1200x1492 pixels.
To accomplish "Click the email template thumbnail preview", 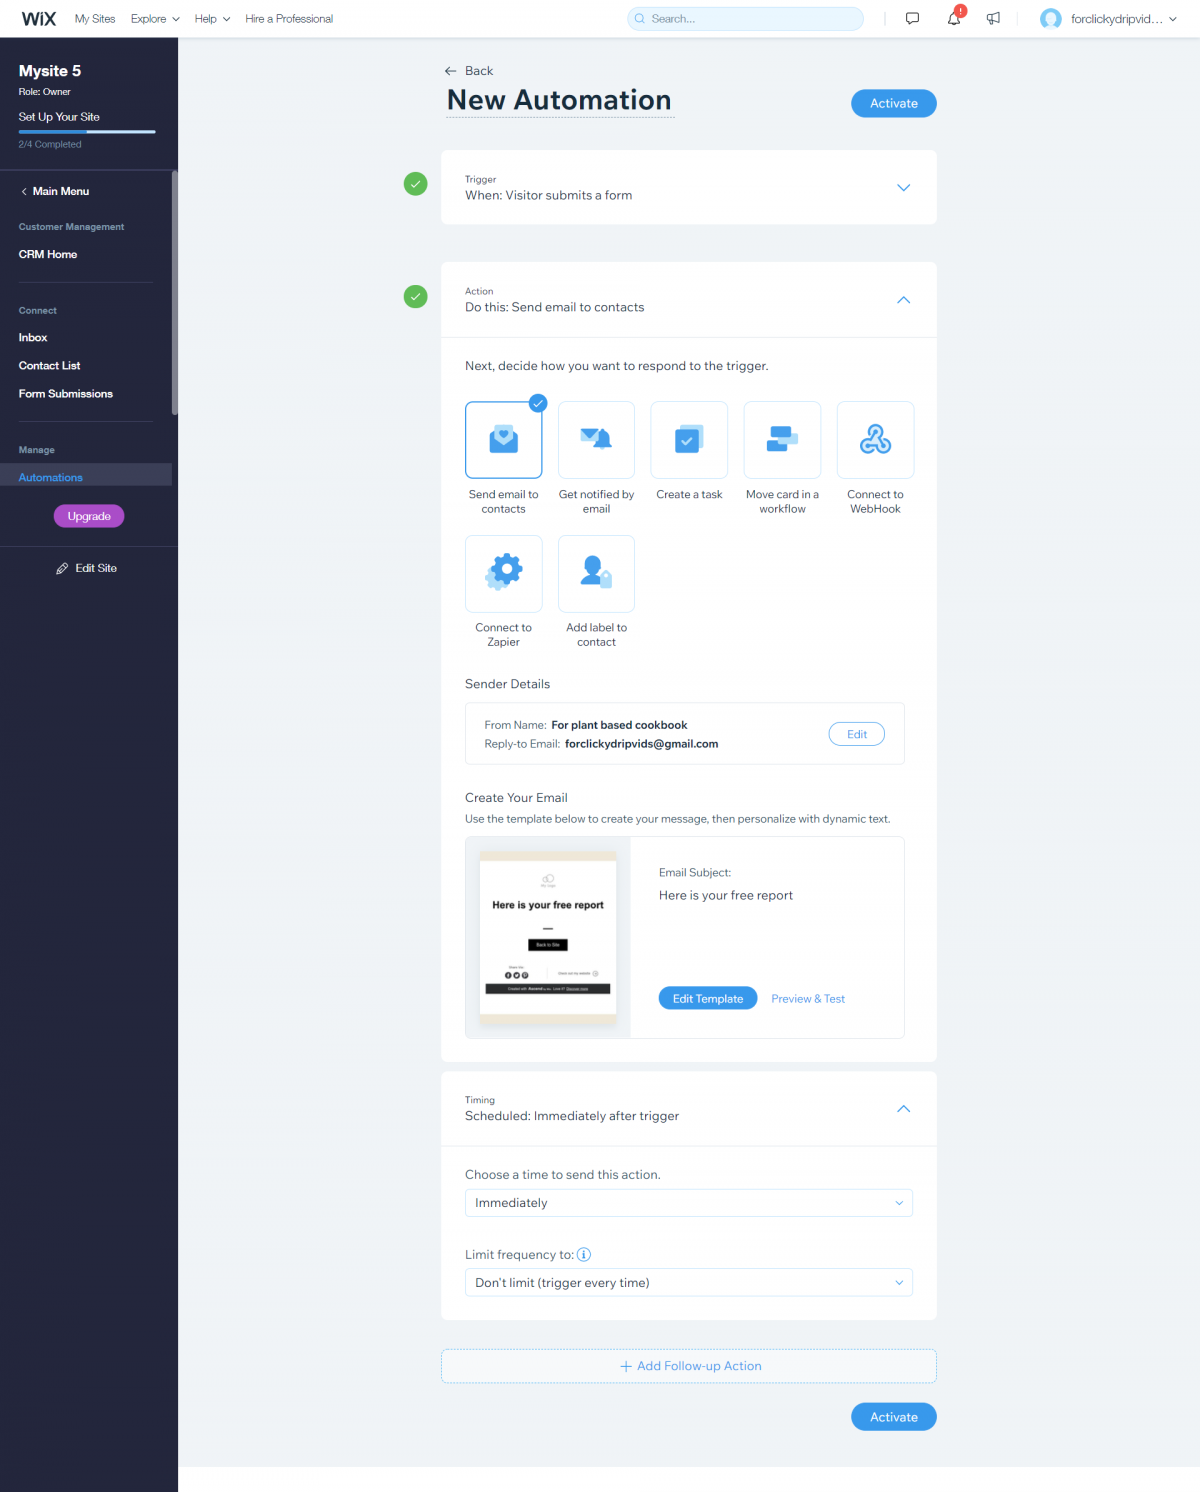I will [548, 936].
